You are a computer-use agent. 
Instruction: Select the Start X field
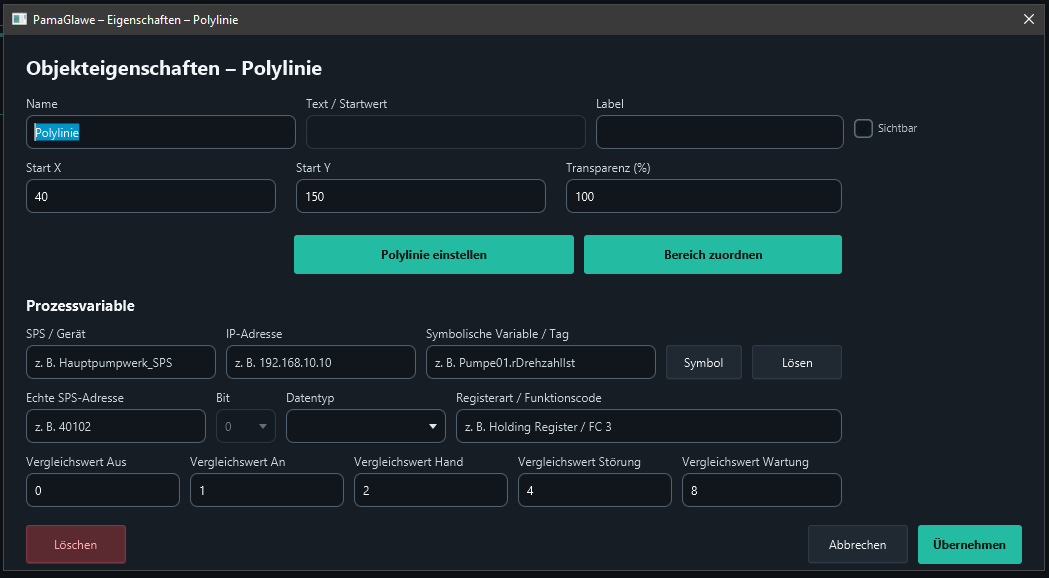(x=151, y=196)
